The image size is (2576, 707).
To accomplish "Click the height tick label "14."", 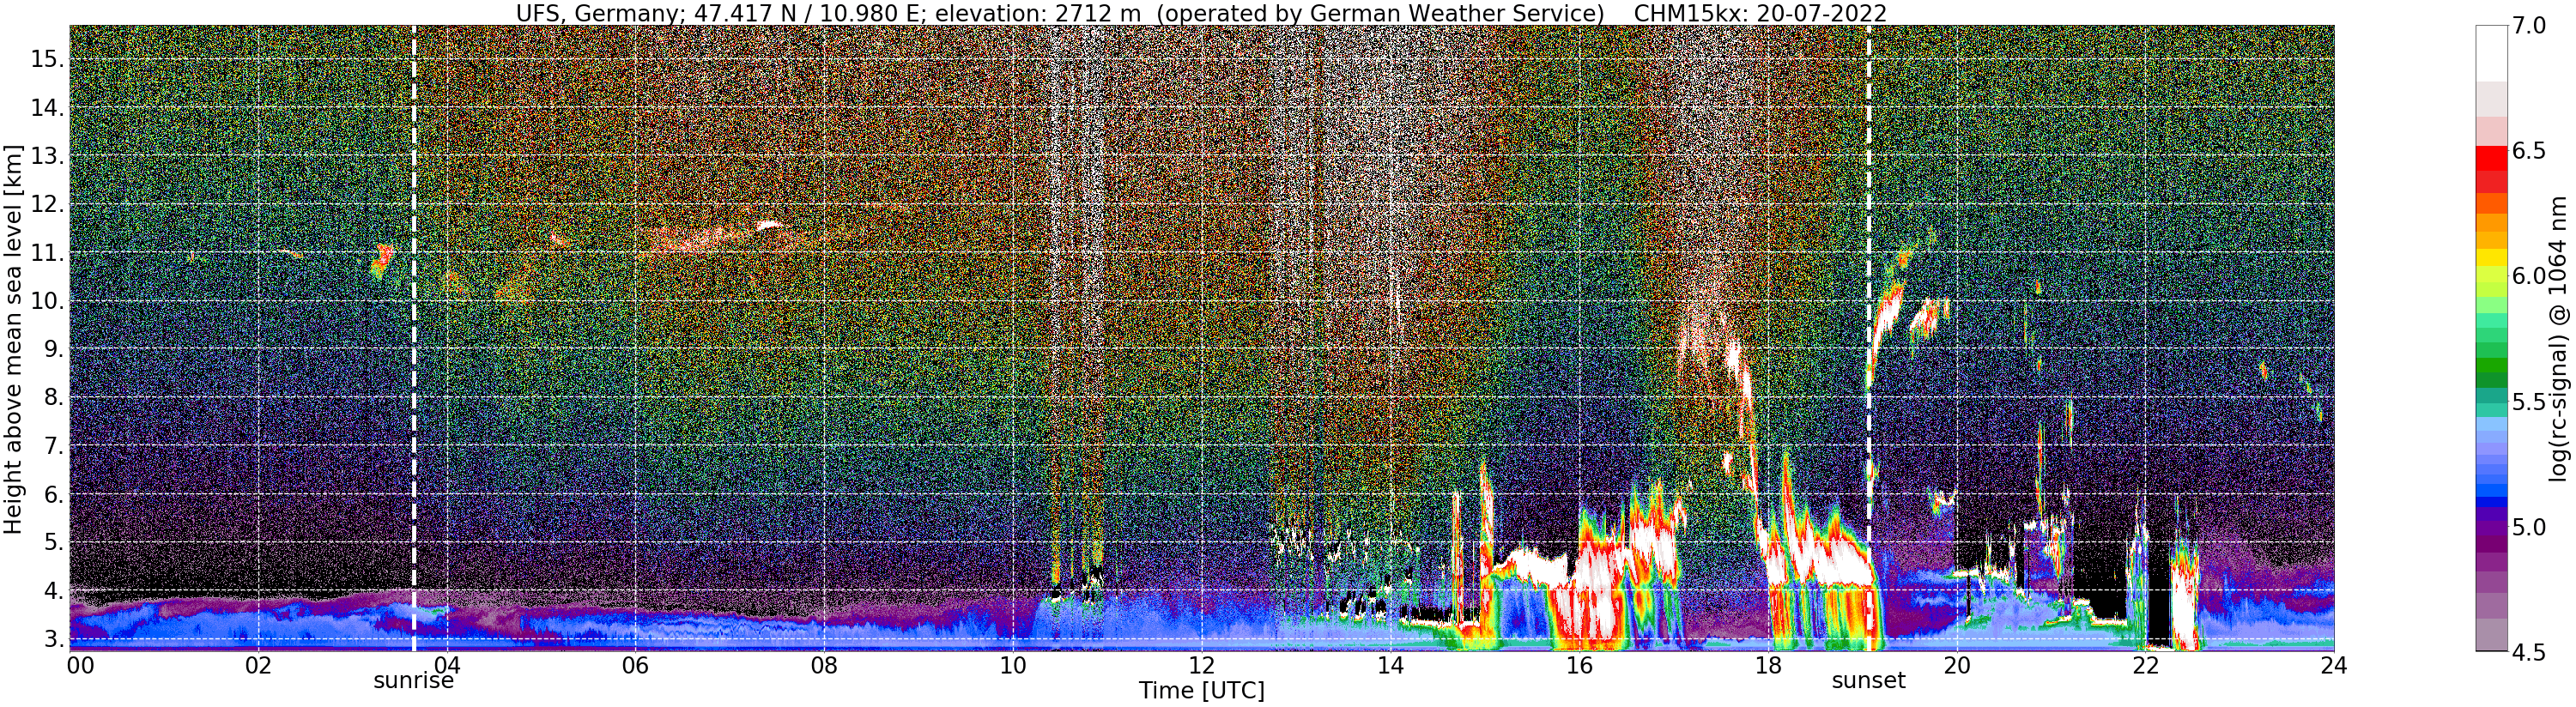I will tap(47, 108).
